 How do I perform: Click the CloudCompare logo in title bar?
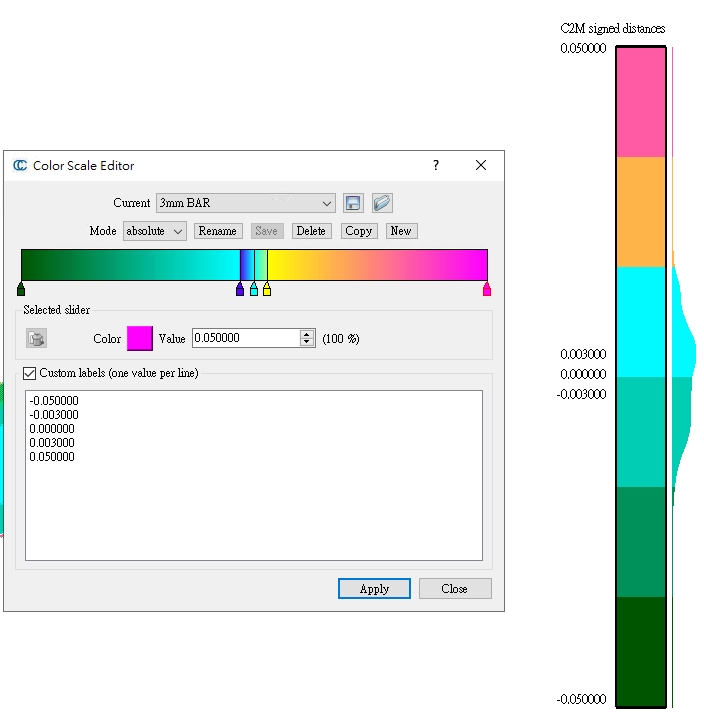20,166
